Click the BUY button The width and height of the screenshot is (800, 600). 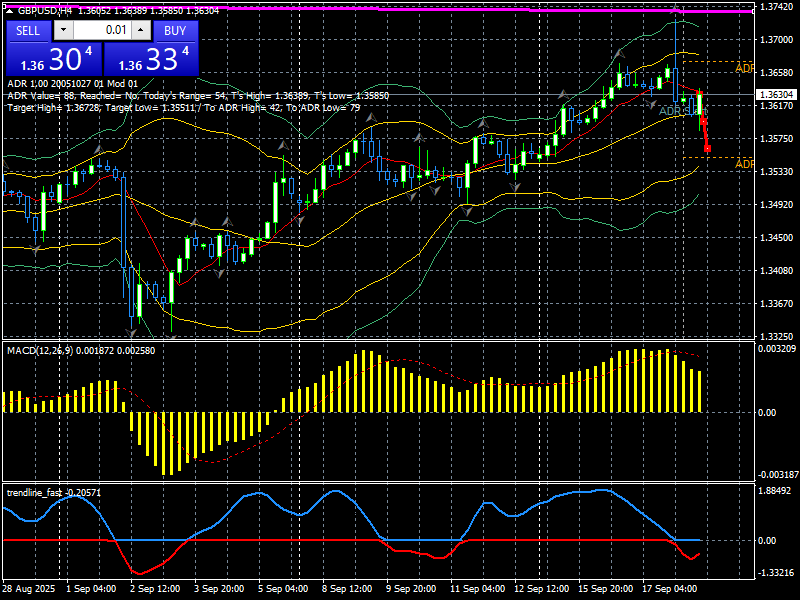(x=175, y=31)
